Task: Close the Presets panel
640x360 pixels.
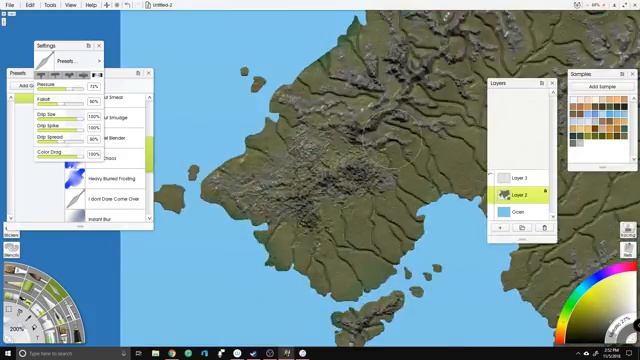Action: pos(149,73)
